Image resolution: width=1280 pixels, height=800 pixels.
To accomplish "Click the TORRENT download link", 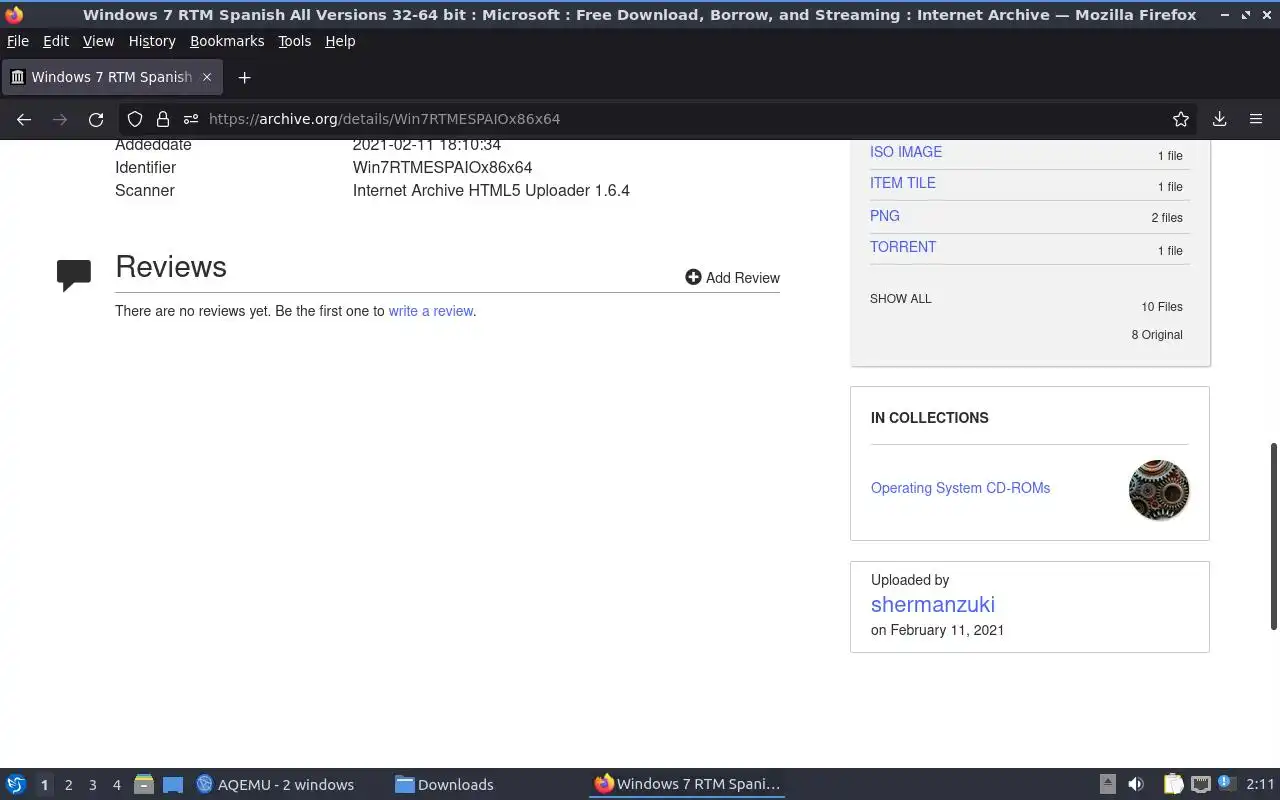I will click(x=903, y=247).
